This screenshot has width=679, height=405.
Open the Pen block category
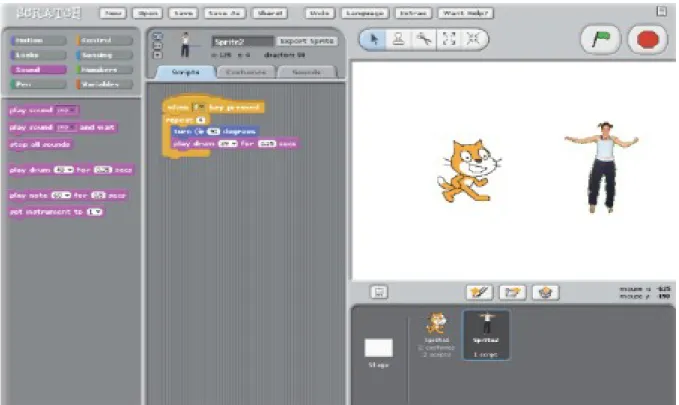coord(39,84)
